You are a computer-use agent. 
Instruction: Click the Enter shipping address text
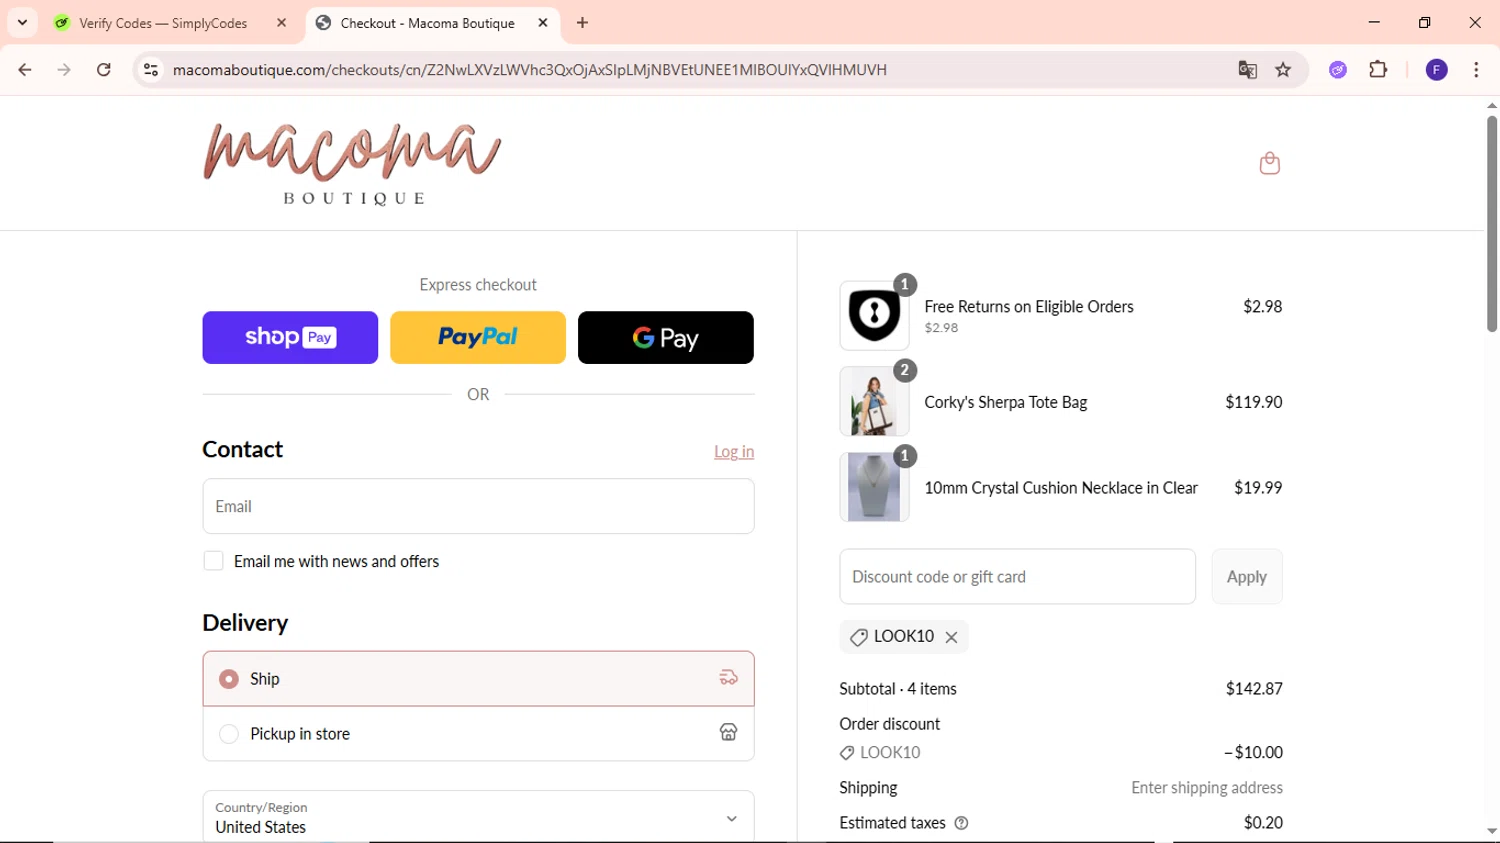pos(1207,788)
